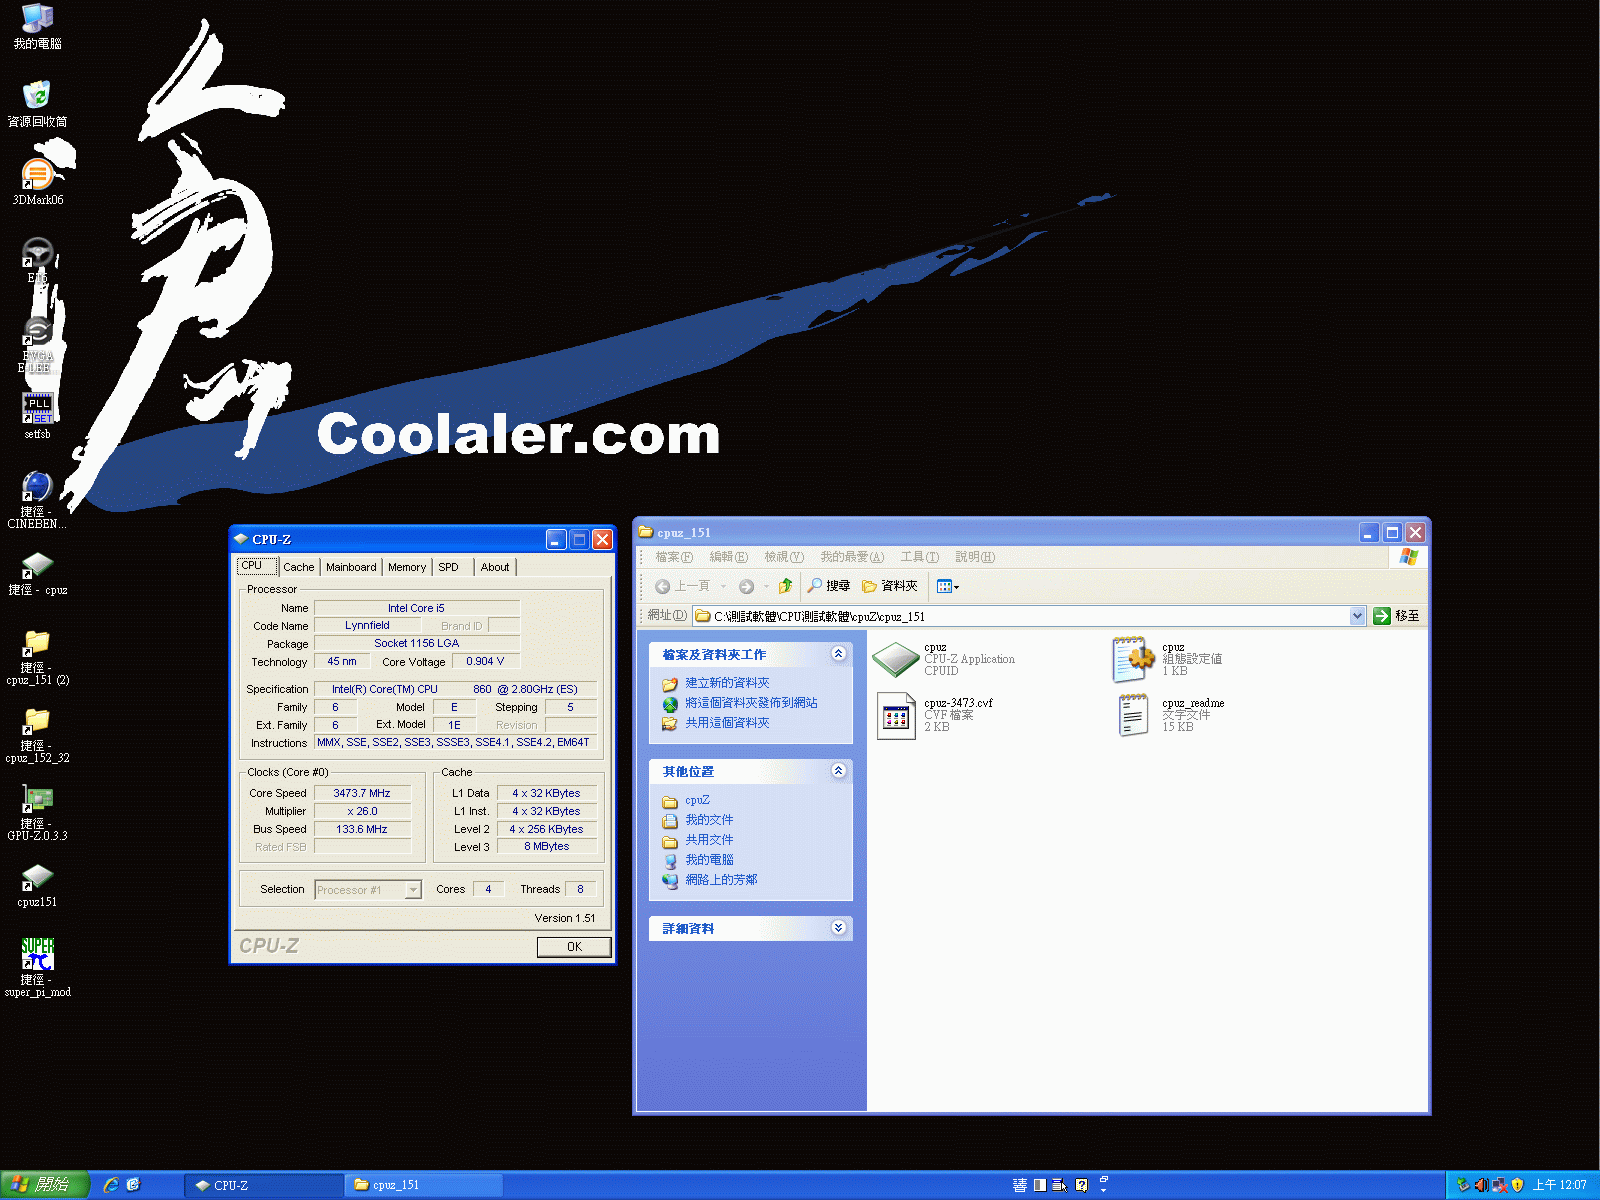This screenshot has width=1600, height=1200.
Task: Open My Network Places link
Action: 721,880
